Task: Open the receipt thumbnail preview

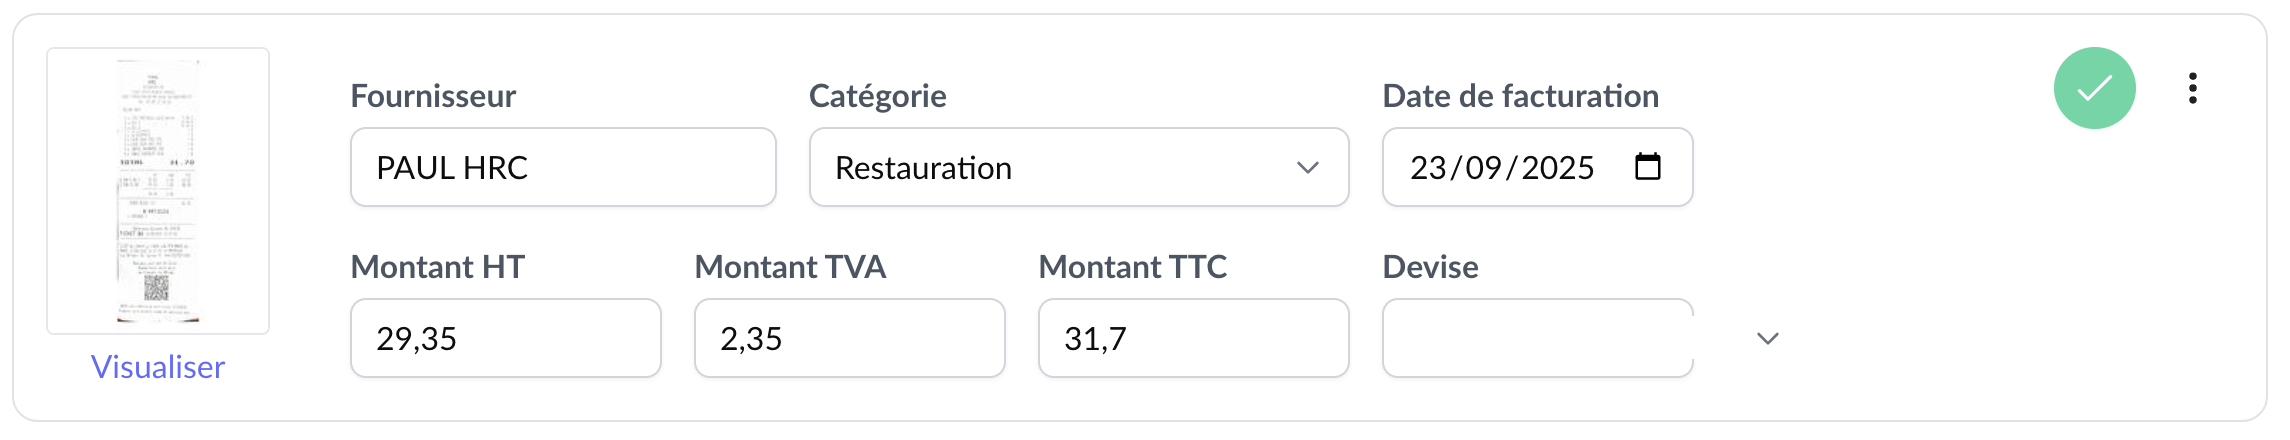Action: click(x=158, y=190)
